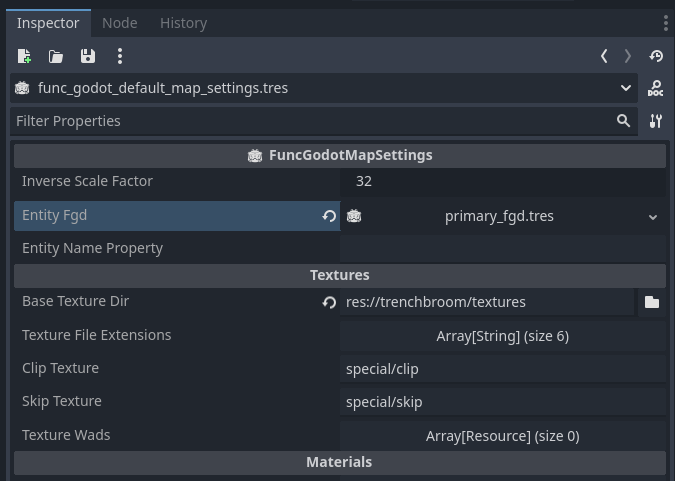Click the Filter Properties search field
Screen dimensions: 675x481
pyautogui.click(x=310, y=121)
